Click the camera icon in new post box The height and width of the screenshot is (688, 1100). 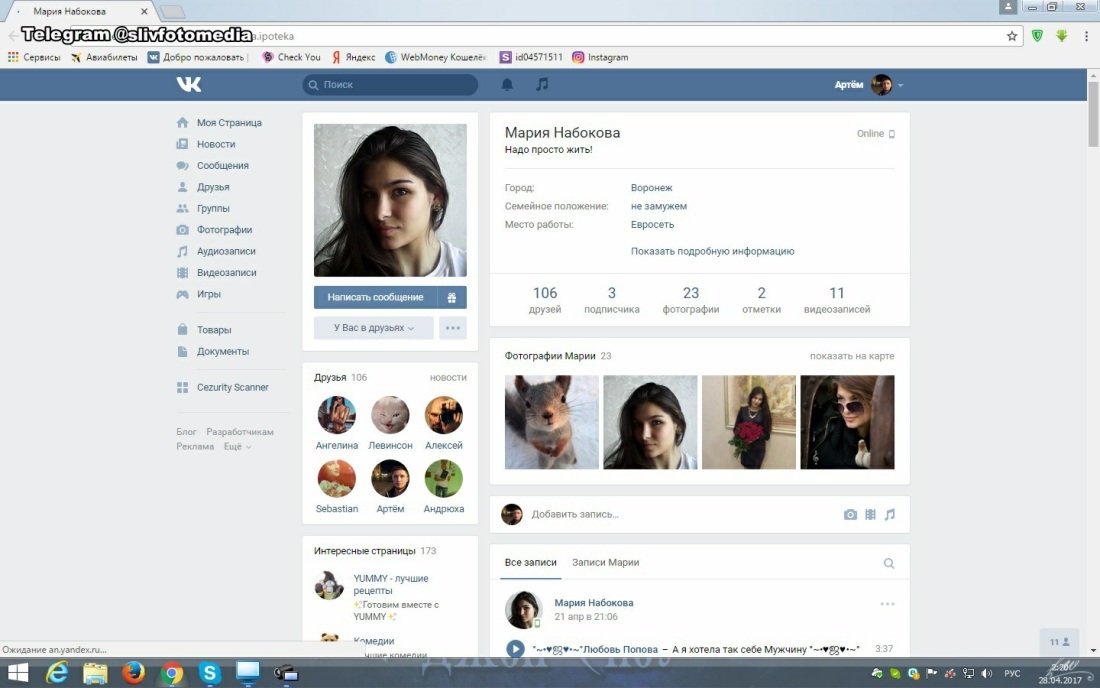(850, 514)
